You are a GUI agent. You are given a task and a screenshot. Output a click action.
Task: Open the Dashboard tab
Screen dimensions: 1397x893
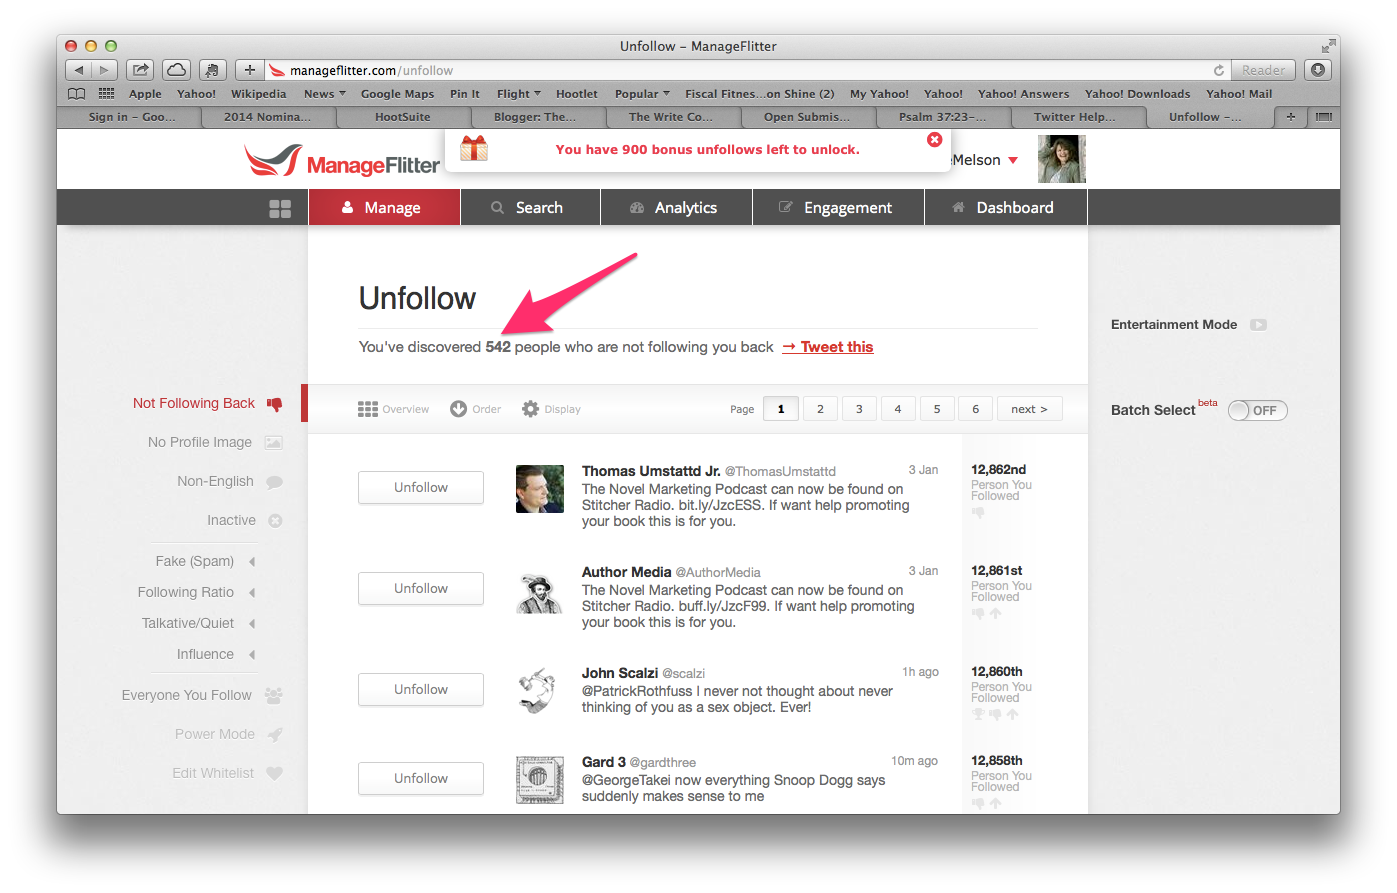pos(1005,207)
